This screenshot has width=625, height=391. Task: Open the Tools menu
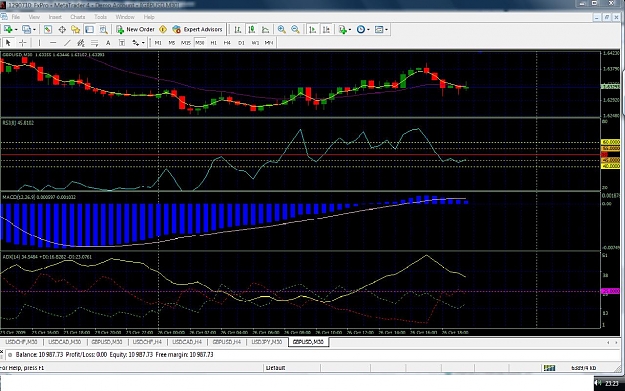pyautogui.click(x=100, y=17)
